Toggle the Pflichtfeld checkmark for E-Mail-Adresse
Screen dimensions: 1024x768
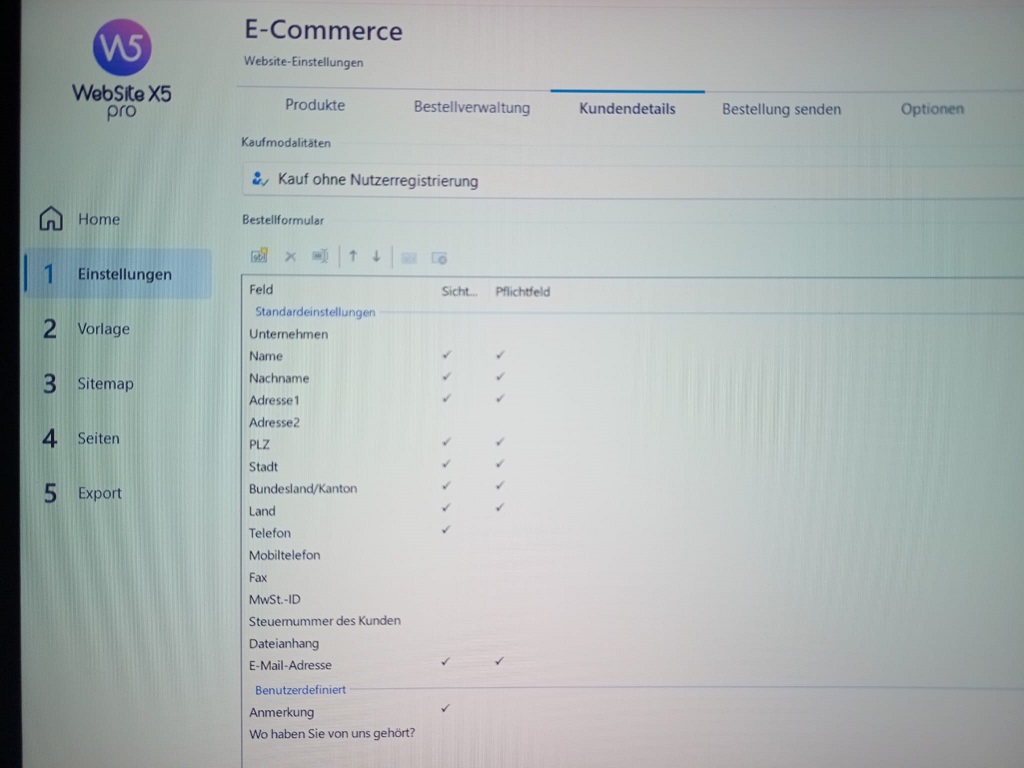[x=499, y=661]
